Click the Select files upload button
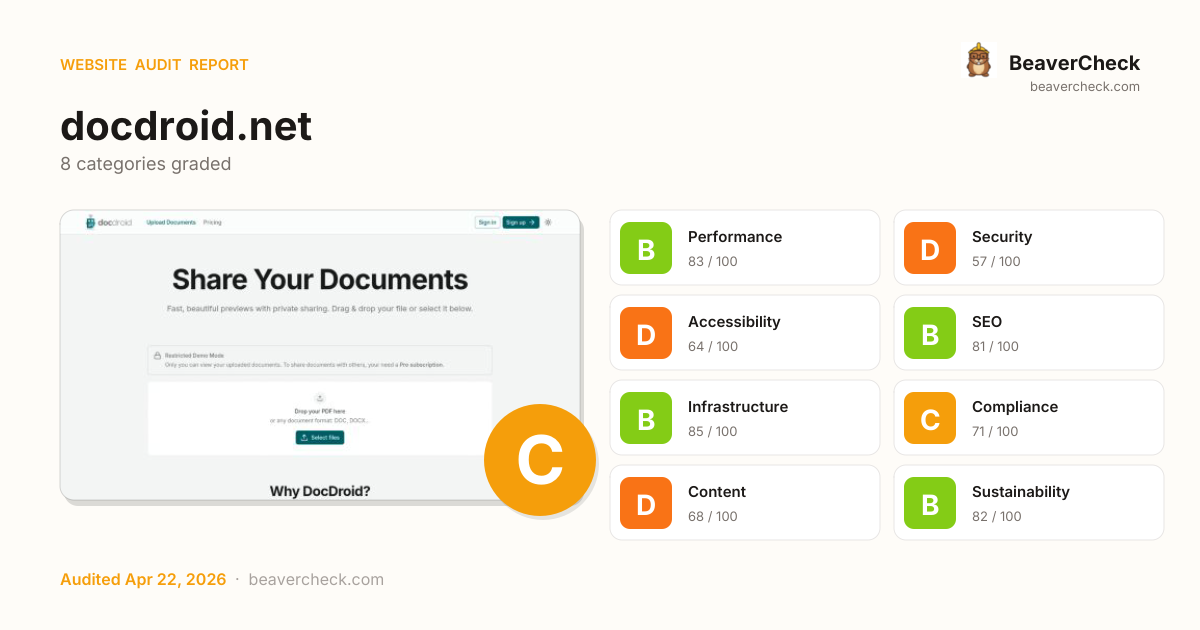Viewport: 1200px width, 630px height. click(320, 438)
